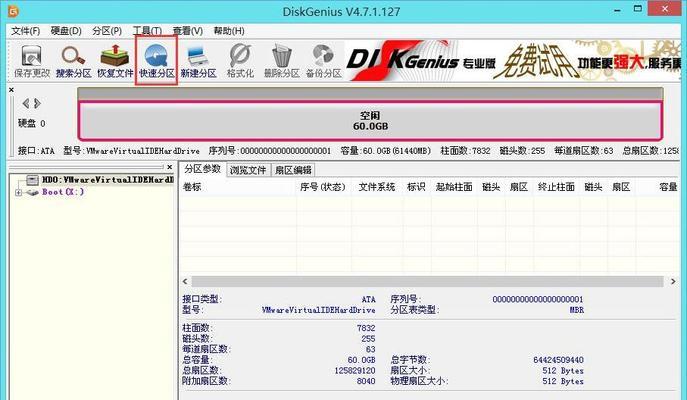Image resolution: width=687 pixels, height=400 pixels.
Task: Go to next disk with right arrow
Action: [38, 103]
